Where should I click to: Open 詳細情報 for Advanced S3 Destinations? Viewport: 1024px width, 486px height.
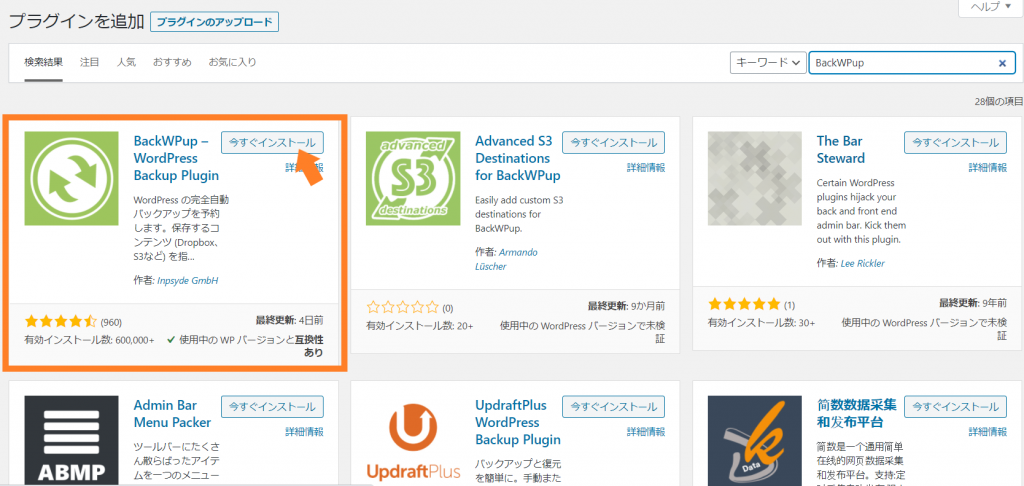646,168
